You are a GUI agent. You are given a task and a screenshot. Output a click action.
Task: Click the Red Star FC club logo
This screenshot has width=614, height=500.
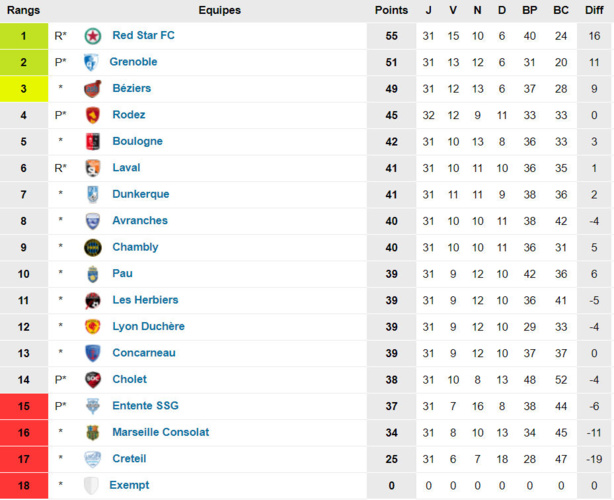[x=93, y=36]
